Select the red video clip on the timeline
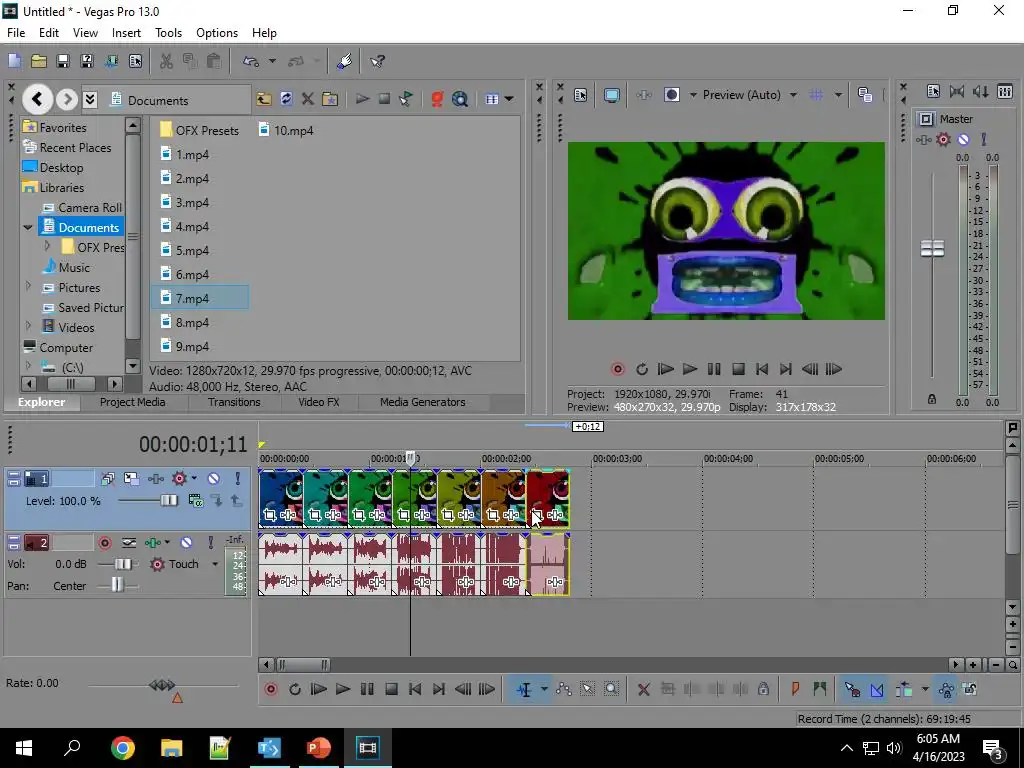1024x768 pixels. pos(548,499)
